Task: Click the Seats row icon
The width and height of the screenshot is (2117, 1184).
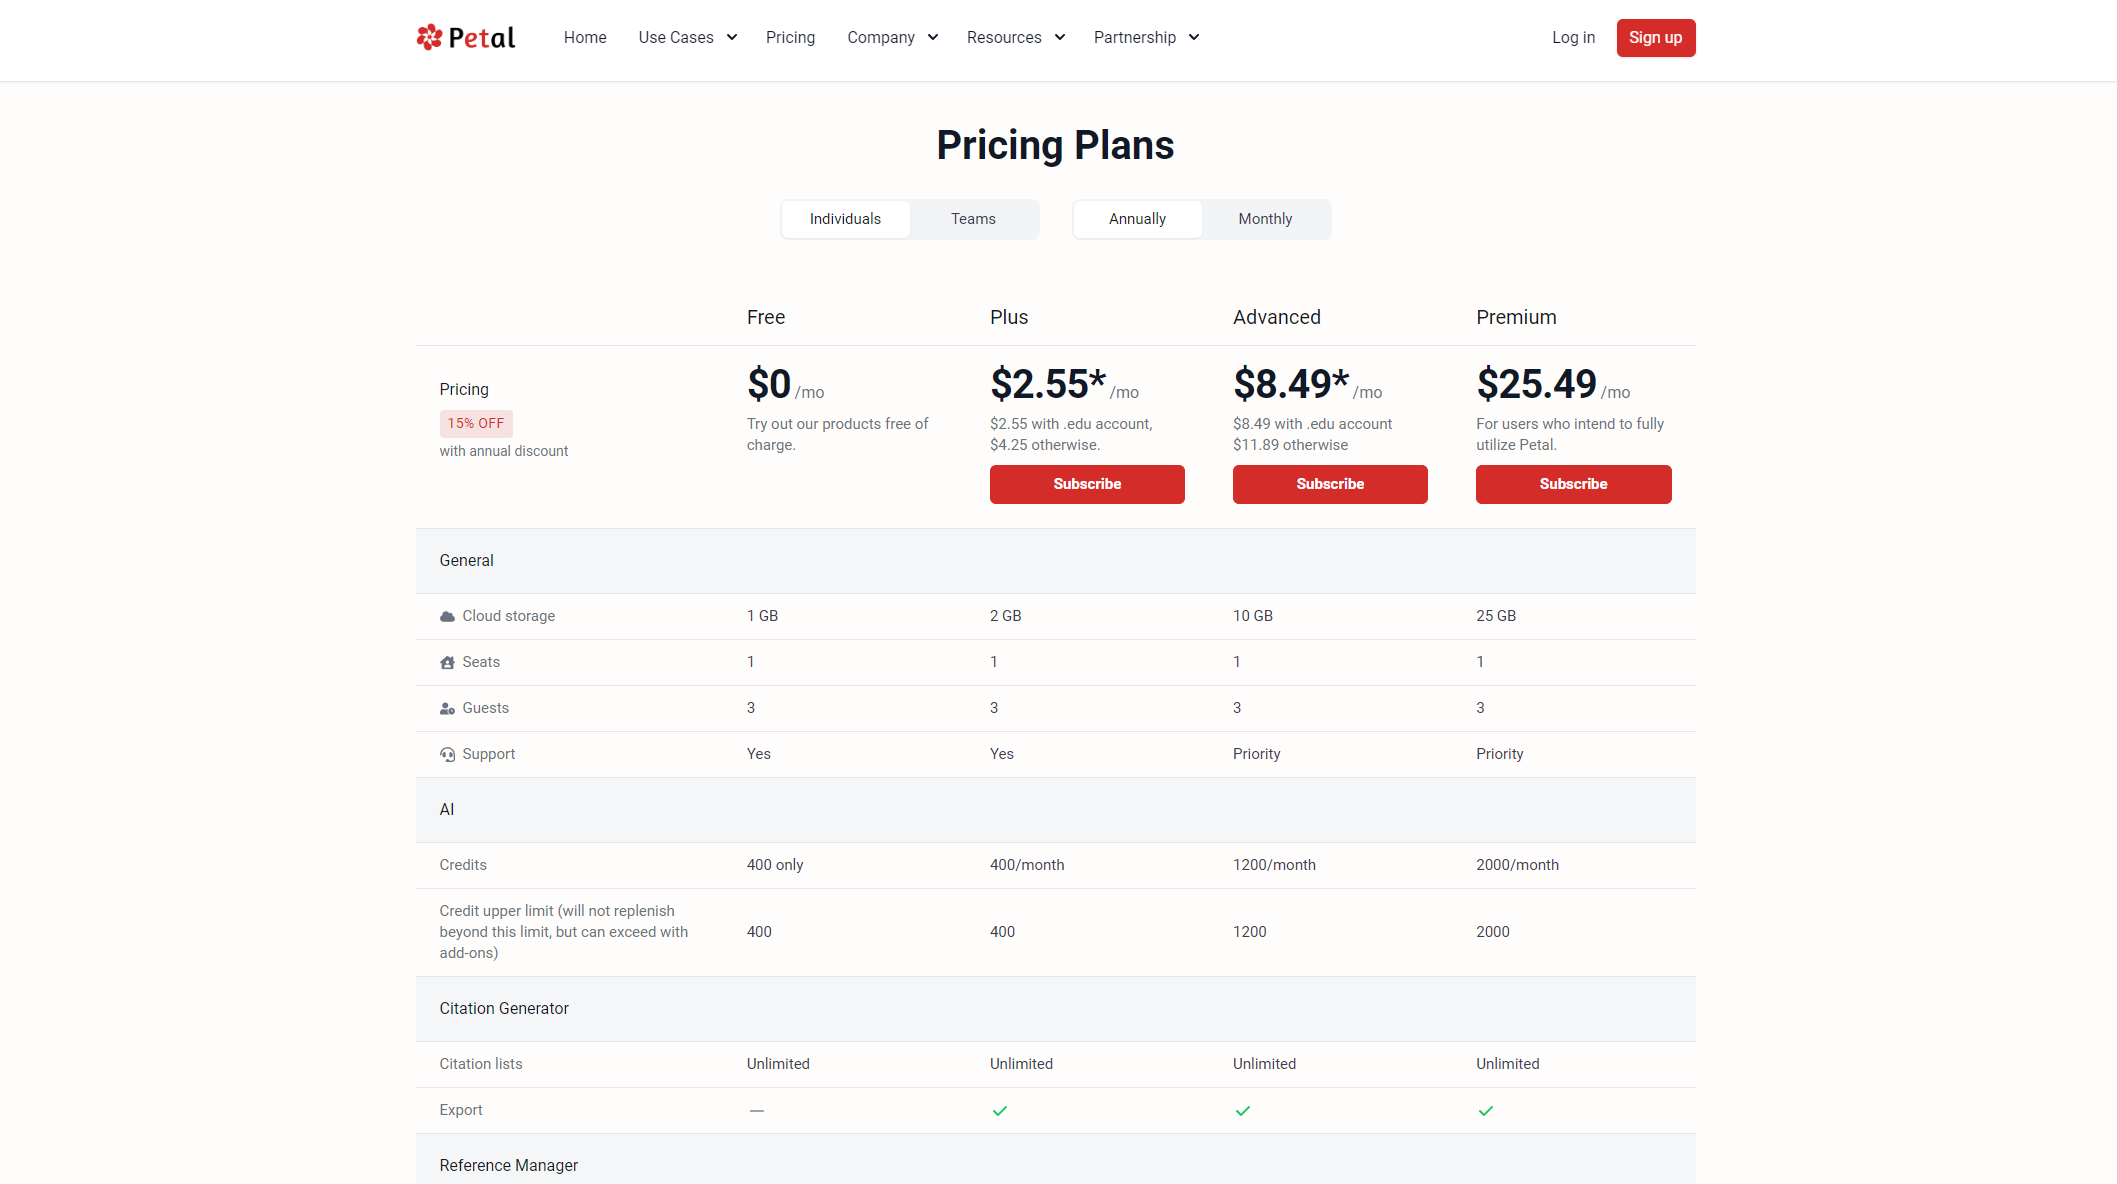Action: [x=447, y=663]
